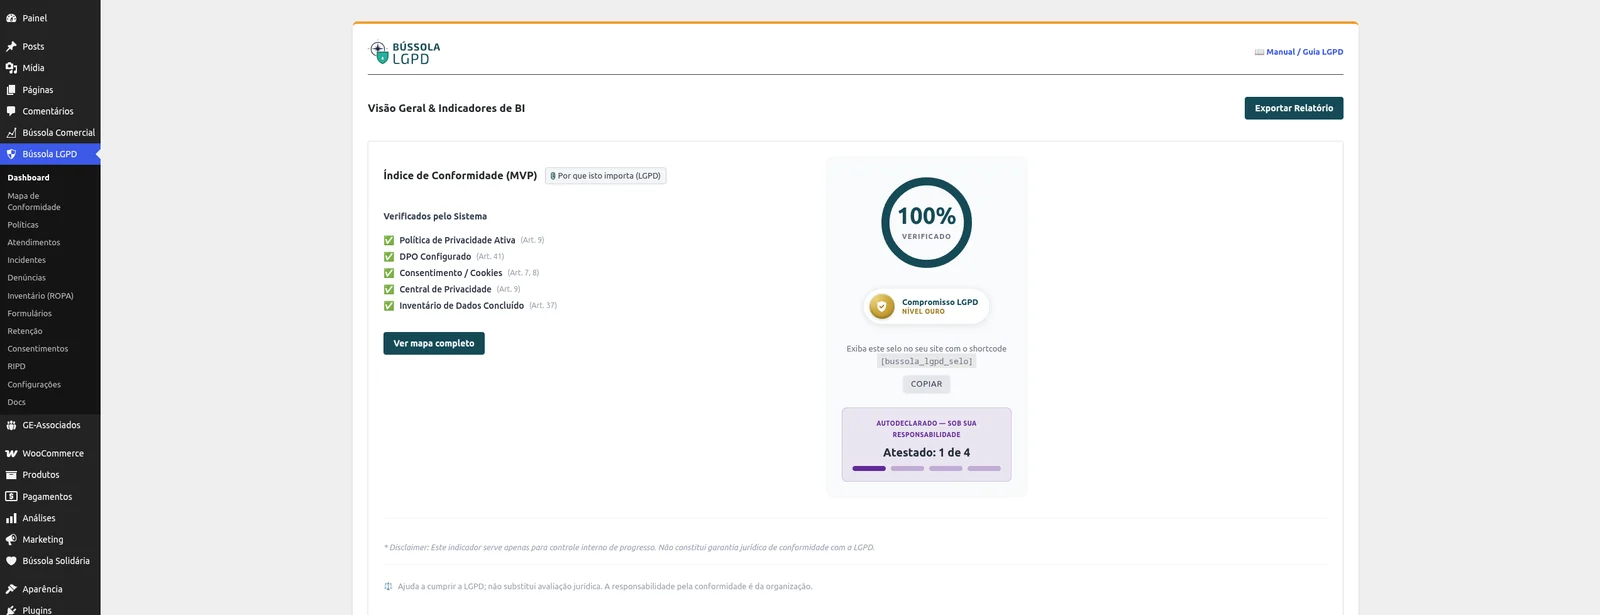Click the Atestado 1 de 4 progress bar
This screenshot has width=1600, height=615.
[x=926, y=468]
